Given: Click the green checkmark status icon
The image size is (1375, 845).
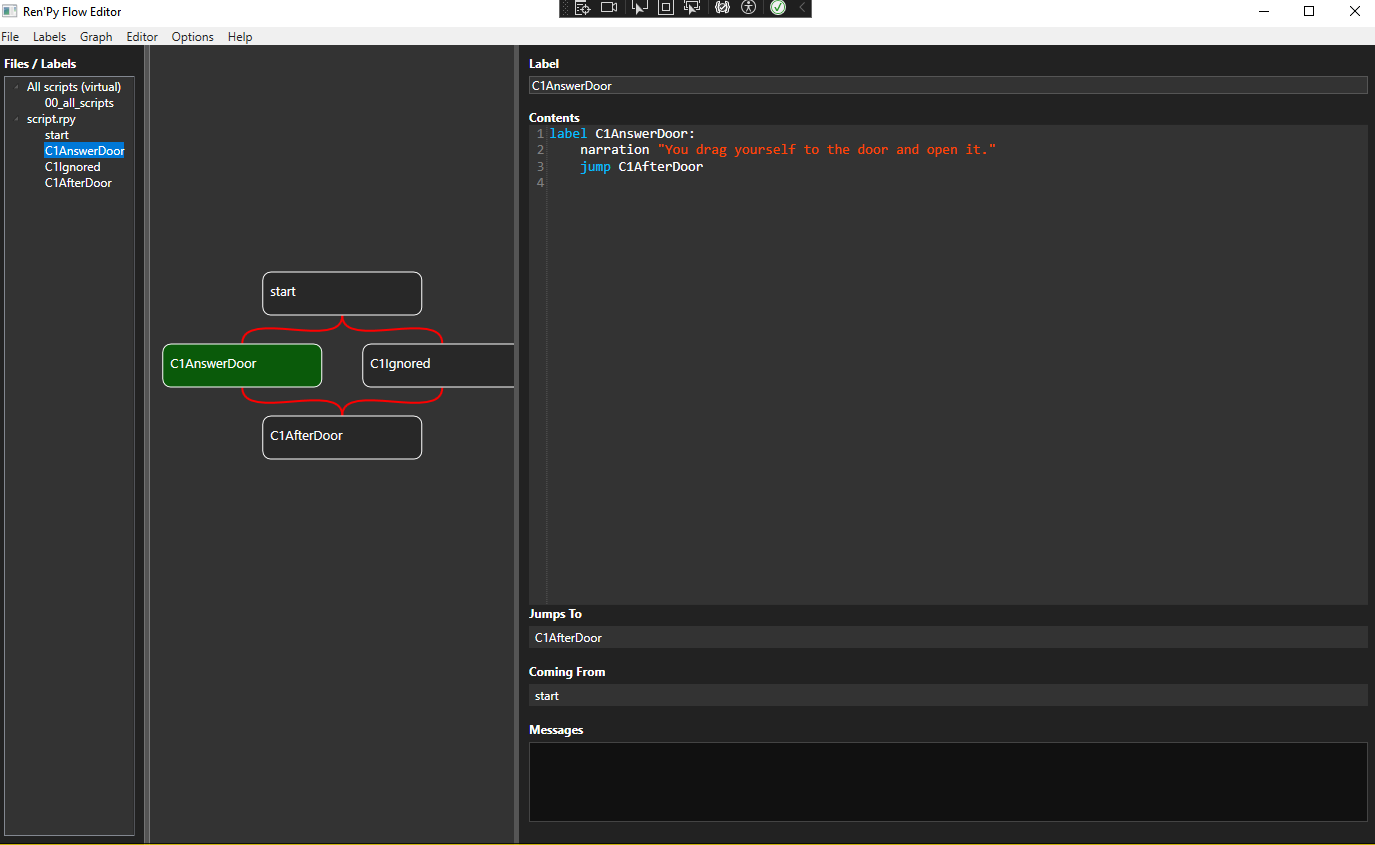Looking at the screenshot, I should [778, 8].
